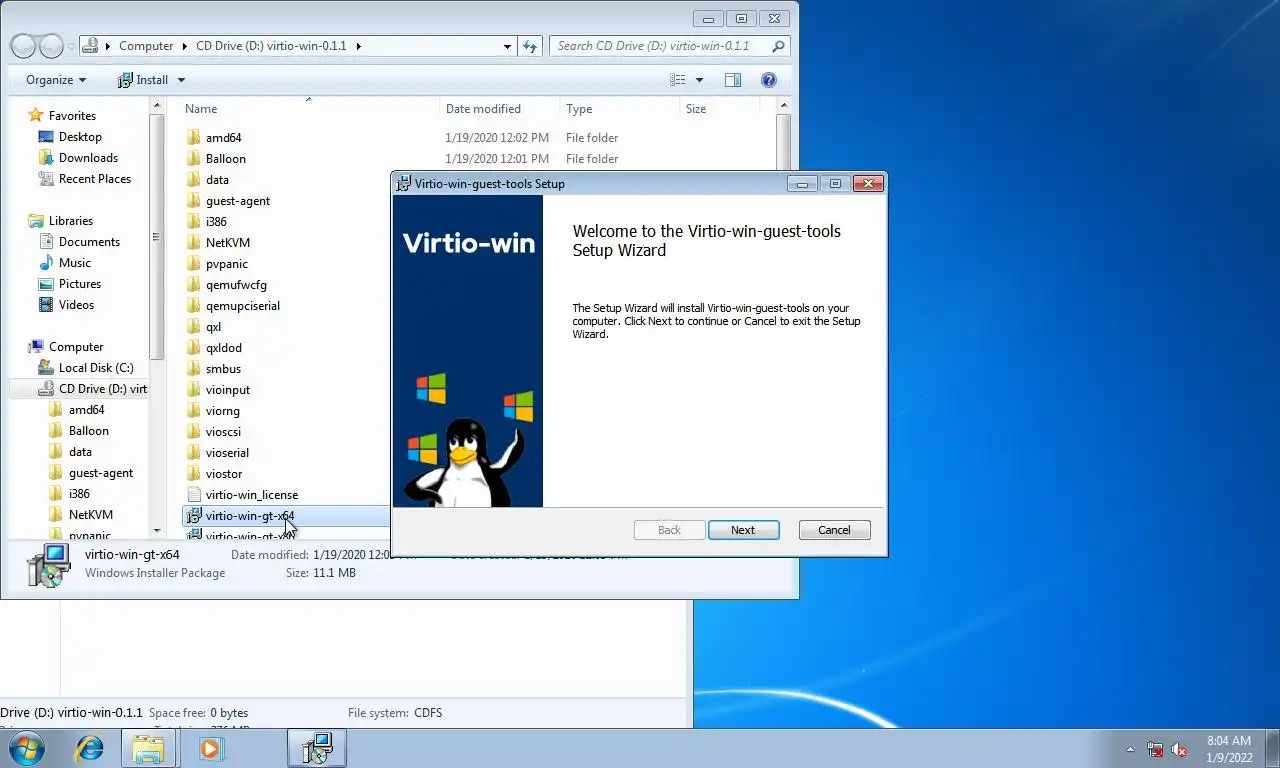Select the virtio-win-gt-x64 installer file
This screenshot has height=768, width=1280.
(x=249, y=516)
